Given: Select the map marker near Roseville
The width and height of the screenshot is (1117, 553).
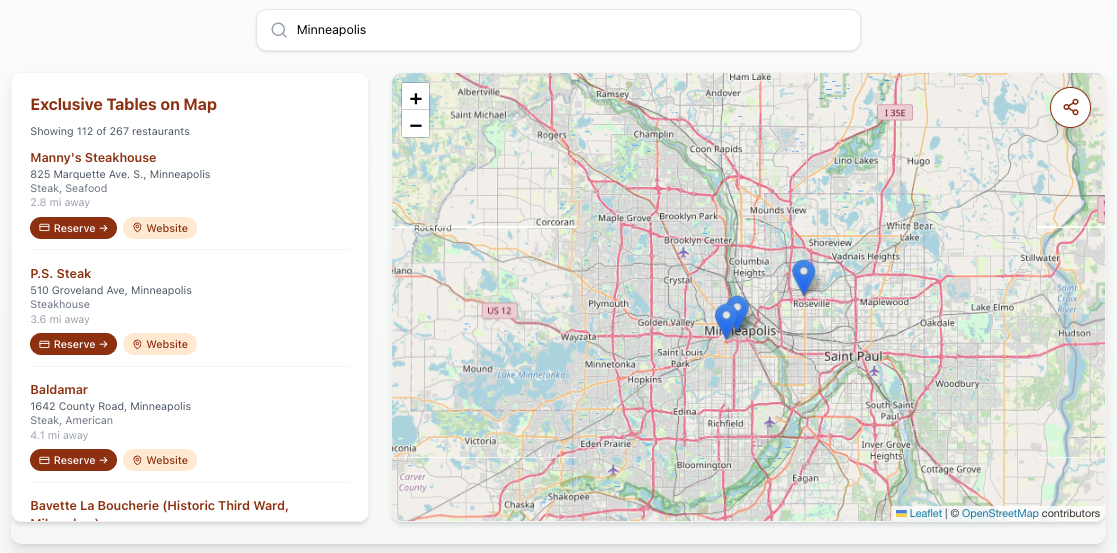Looking at the screenshot, I should coord(803,275).
